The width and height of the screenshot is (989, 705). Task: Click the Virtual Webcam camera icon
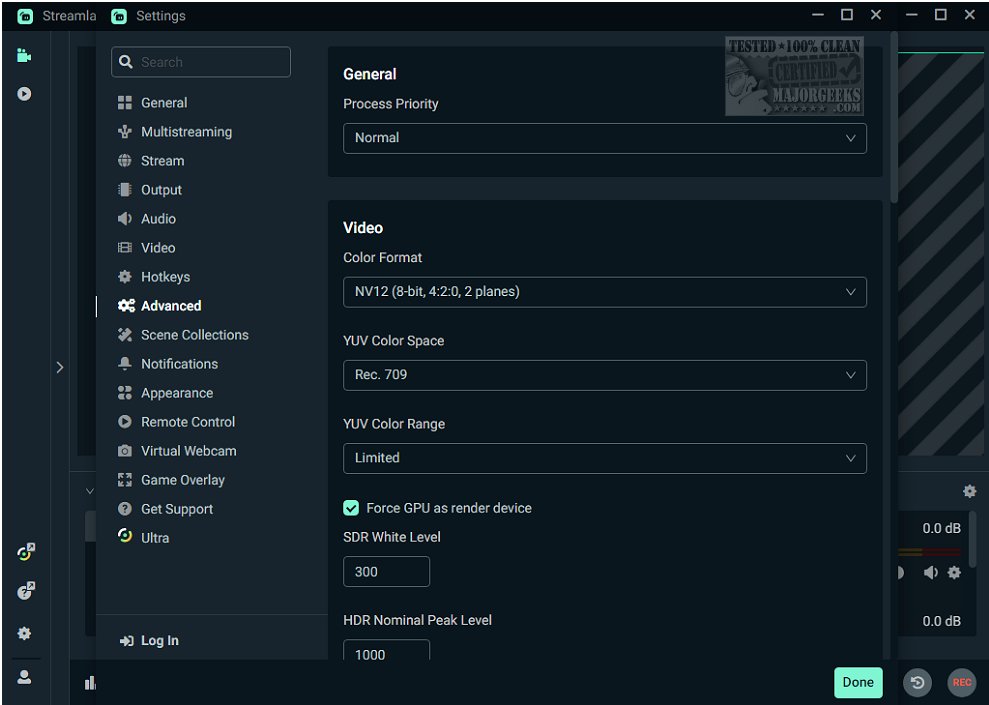pyautogui.click(x=125, y=451)
